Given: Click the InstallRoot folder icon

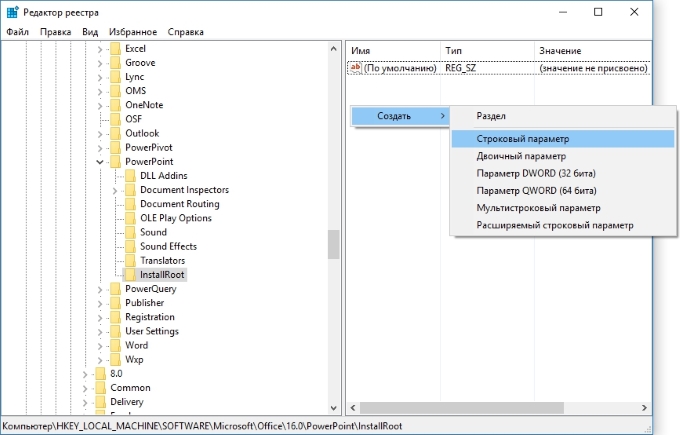Looking at the screenshot, I should (x=130, y=275).
